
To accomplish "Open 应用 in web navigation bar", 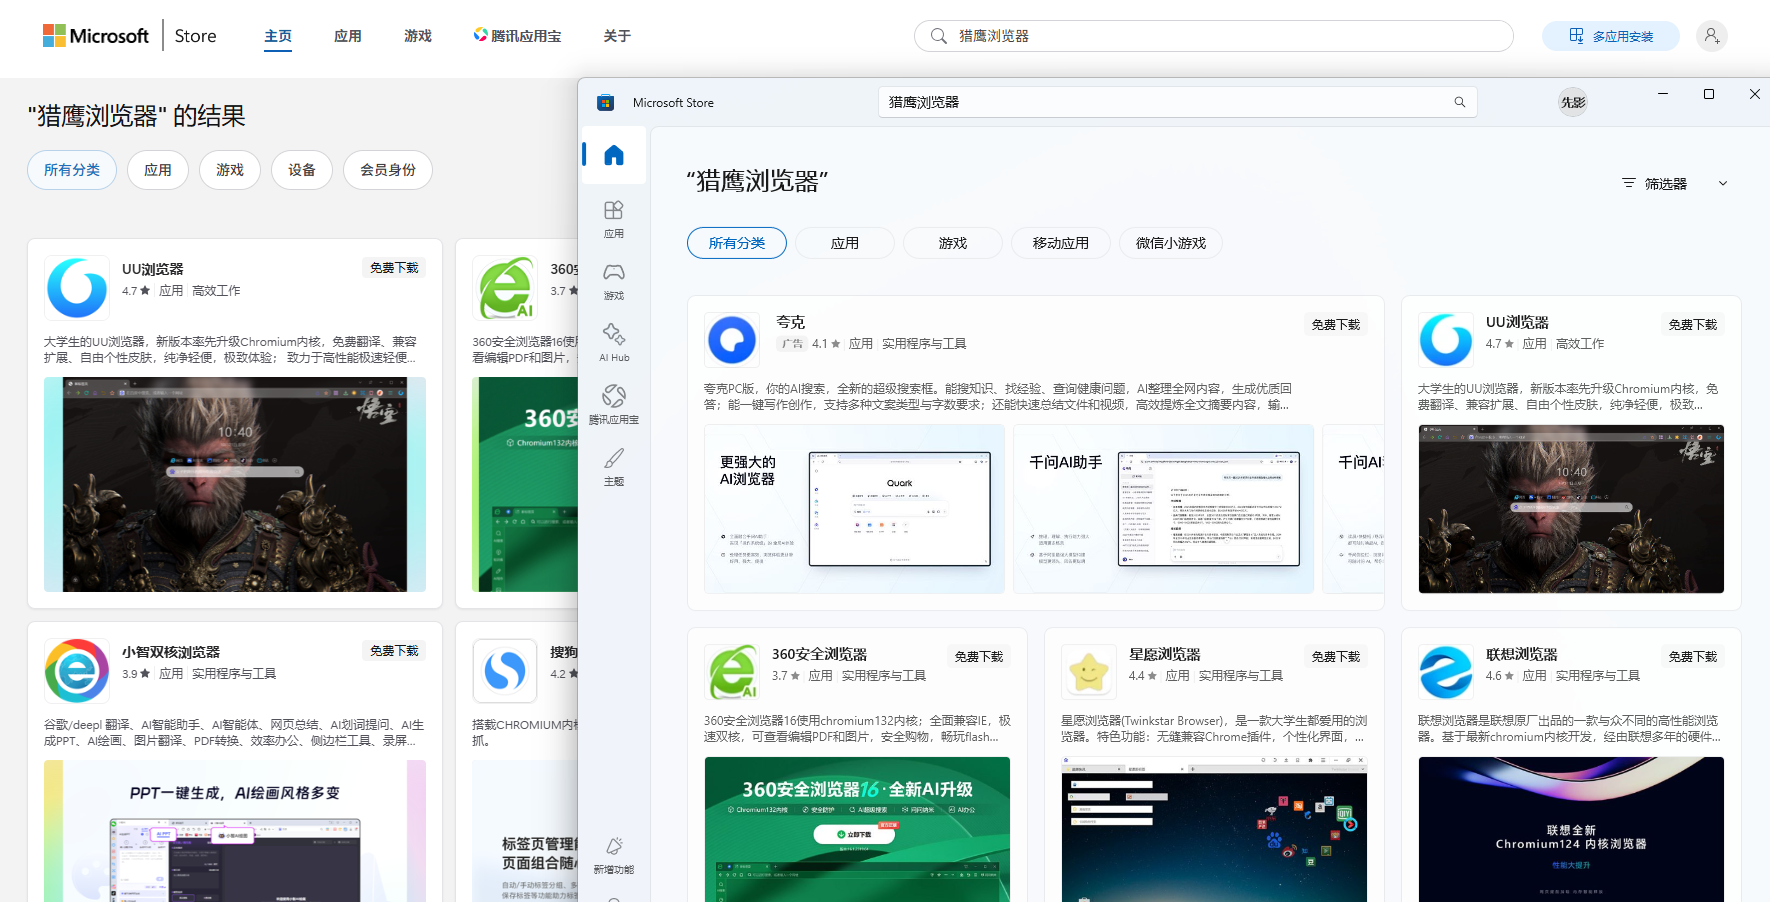I will point(348,36).
